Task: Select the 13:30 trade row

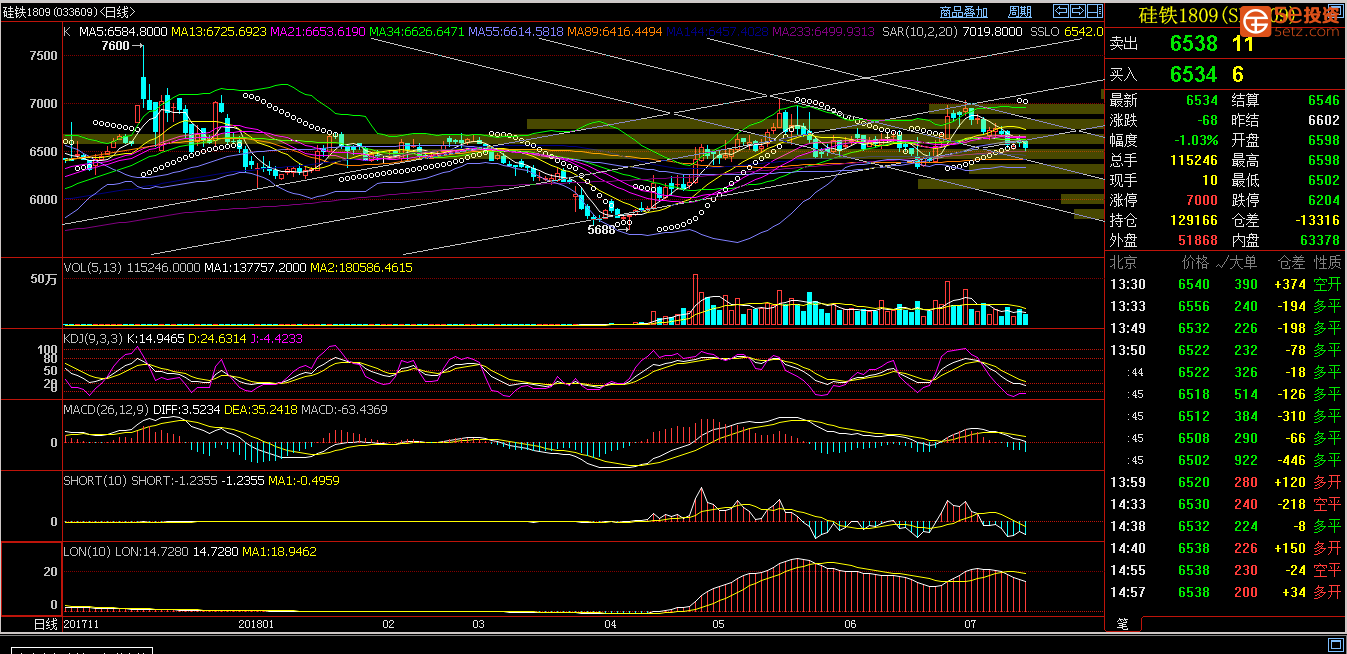Action: click(x=1225, y=284)
